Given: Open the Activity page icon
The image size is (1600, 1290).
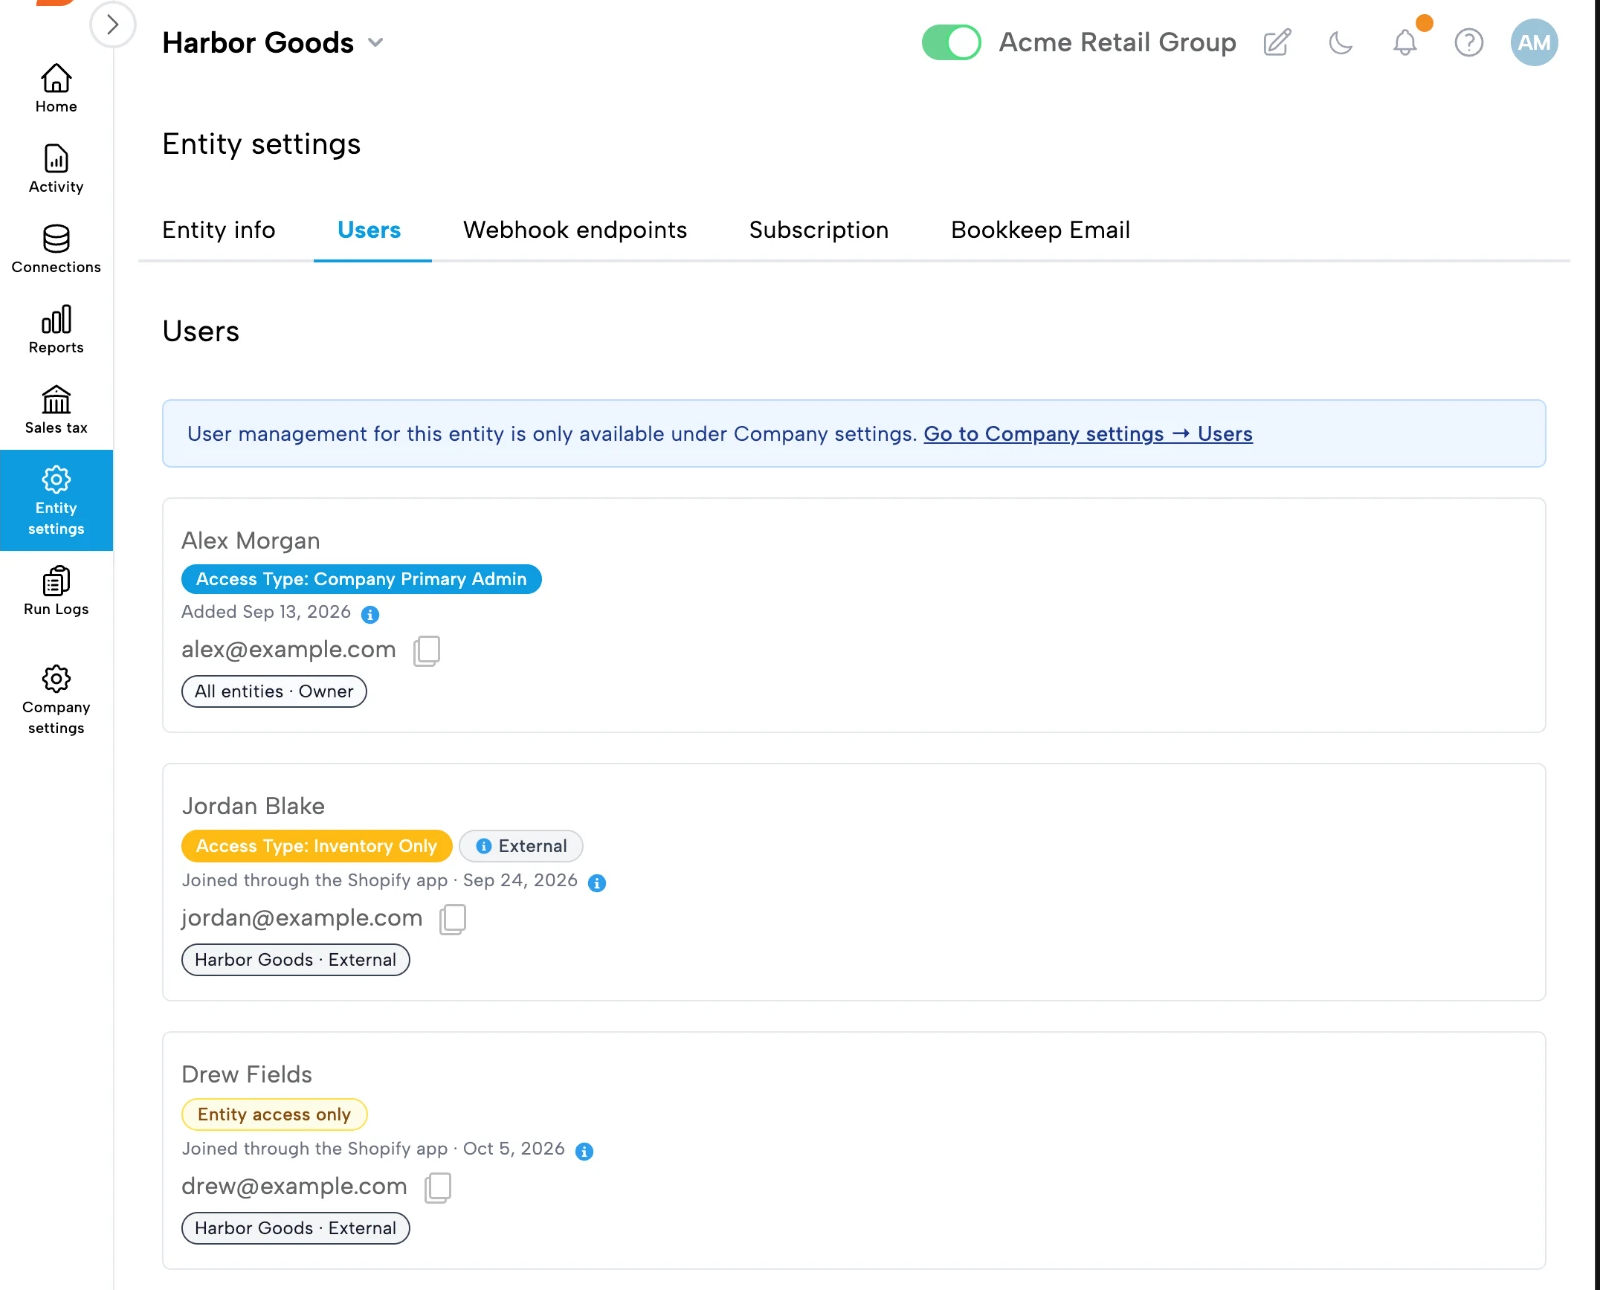Looking at the screenshot, I should [56, 158].
